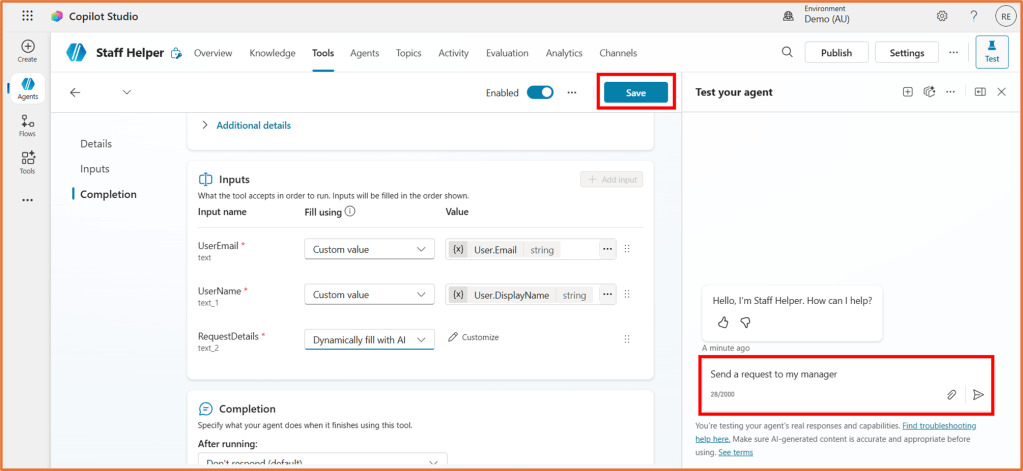This screenshot has width=1023, height=471.
Task: Click the thumbs up feedback icon
Action: [723, 322]
